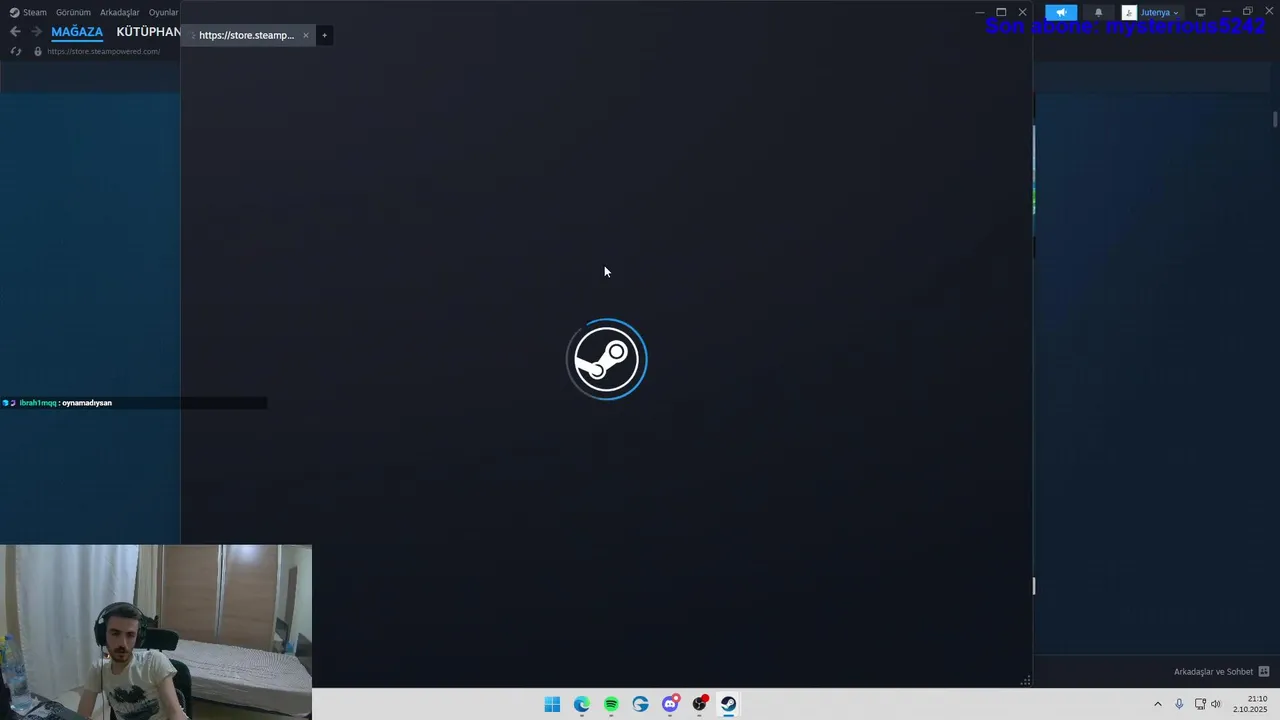Image resolution: width=1280 pixels, height=720 pixels.
Task: Open OBS Studio from taskbar
Action: [699, 704]
